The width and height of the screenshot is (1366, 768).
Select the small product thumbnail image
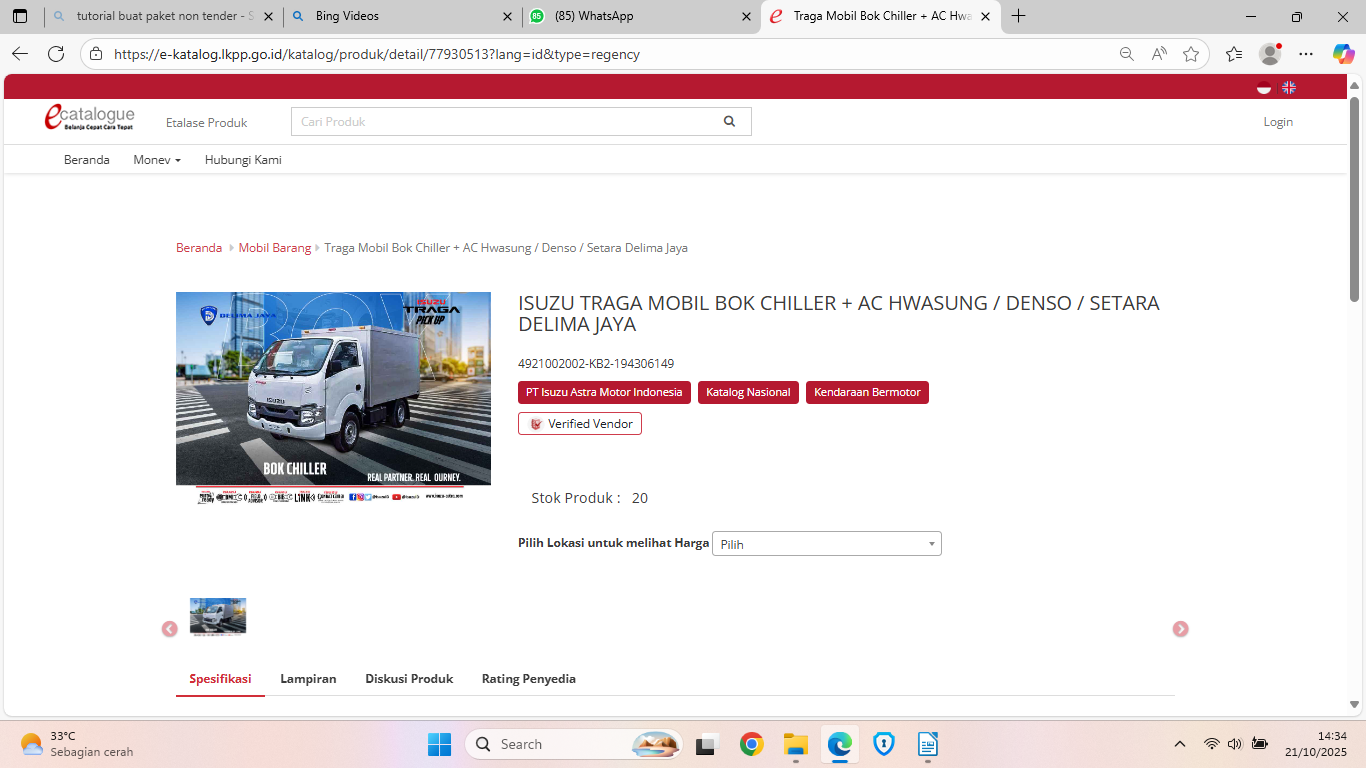[x=218, y=617]
